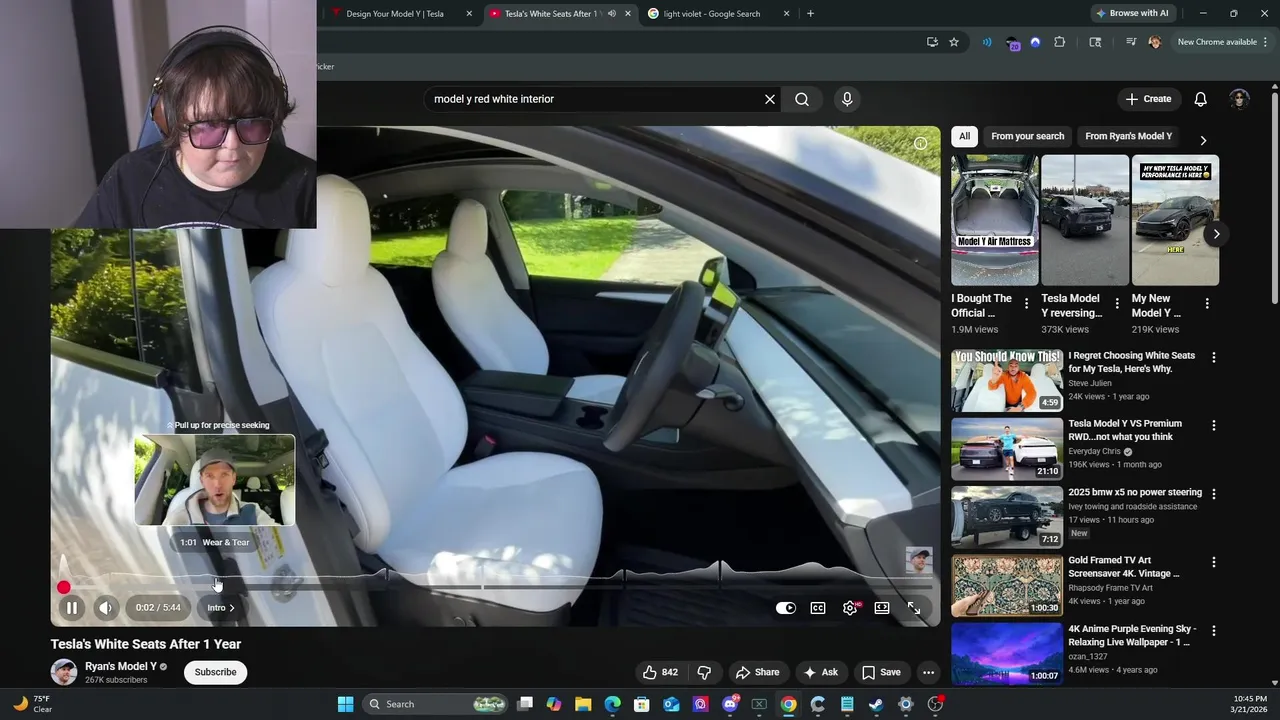
Task: Bookmark this page with star icon
Action: click(x=954, y=42)
